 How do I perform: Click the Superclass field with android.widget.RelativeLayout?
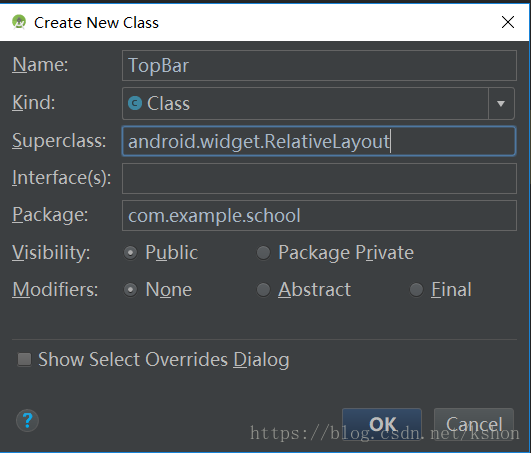point(319,141)
